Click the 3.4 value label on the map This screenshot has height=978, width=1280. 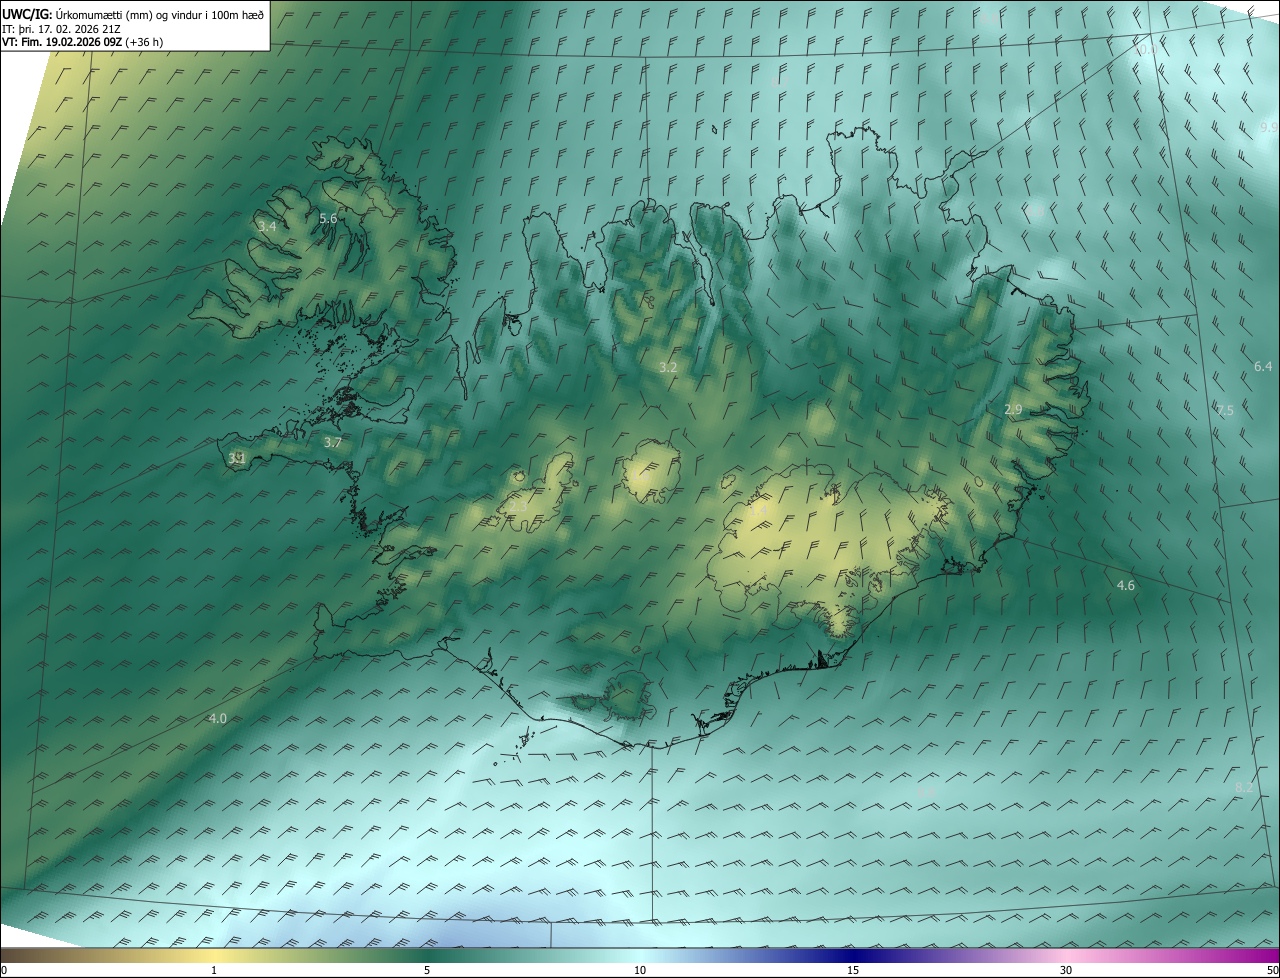[x=267, y=227]
